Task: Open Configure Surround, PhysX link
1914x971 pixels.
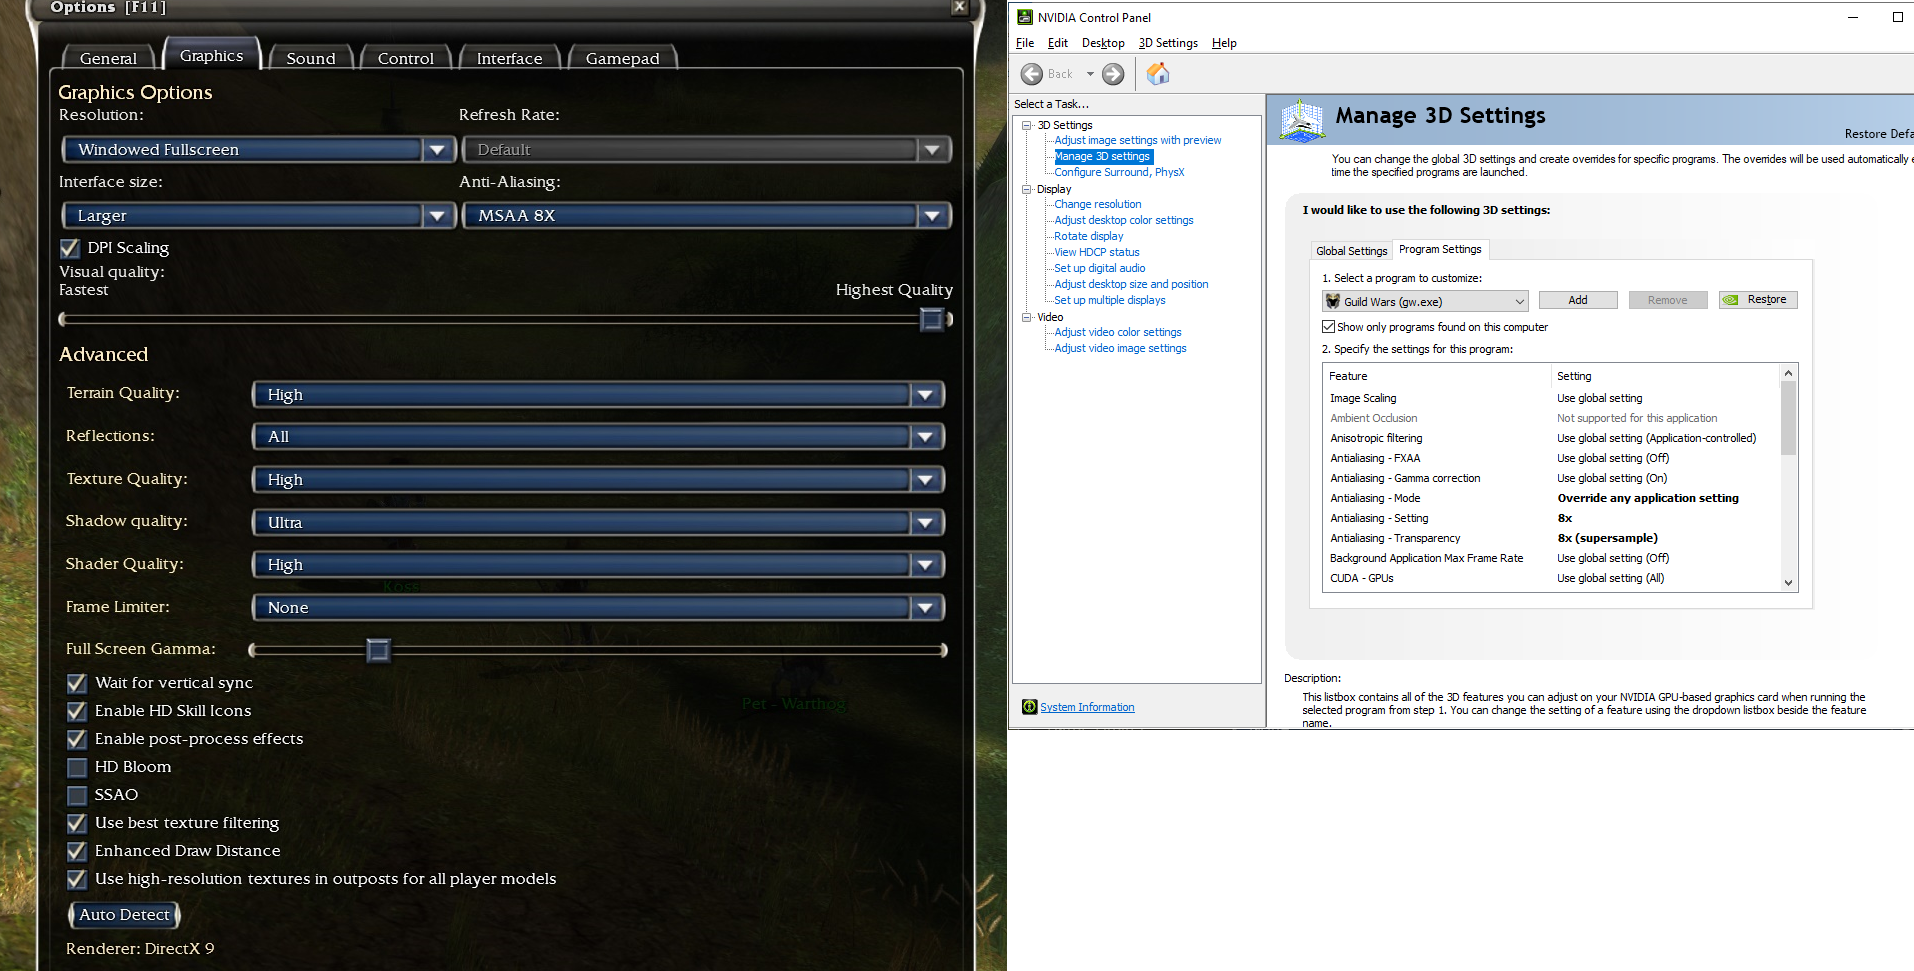Action: [1119, 172]
